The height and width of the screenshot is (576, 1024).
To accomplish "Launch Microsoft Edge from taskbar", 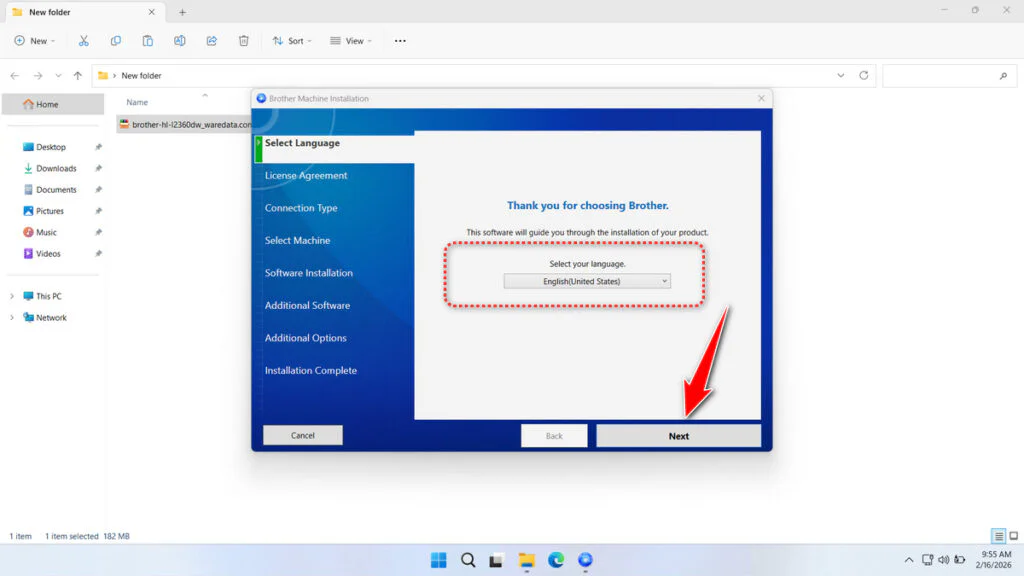I will [x=556, y=560].
